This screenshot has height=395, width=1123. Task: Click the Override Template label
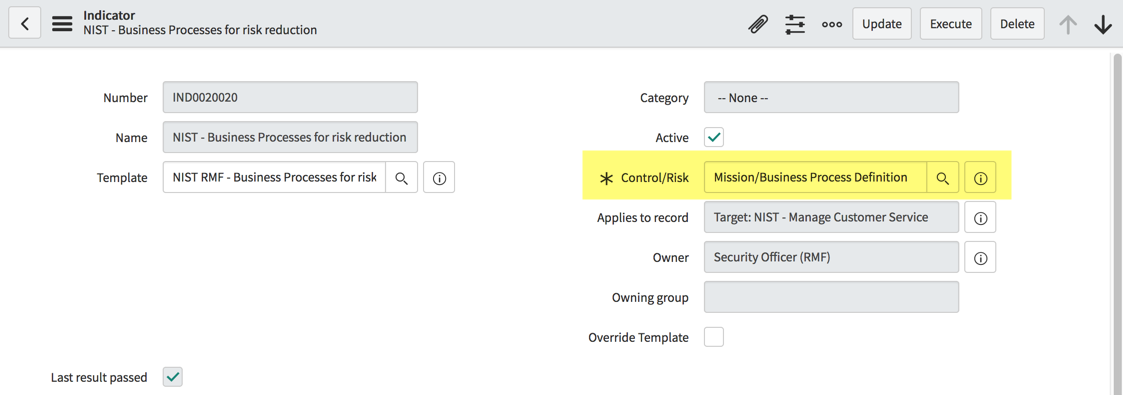[639, 337]
